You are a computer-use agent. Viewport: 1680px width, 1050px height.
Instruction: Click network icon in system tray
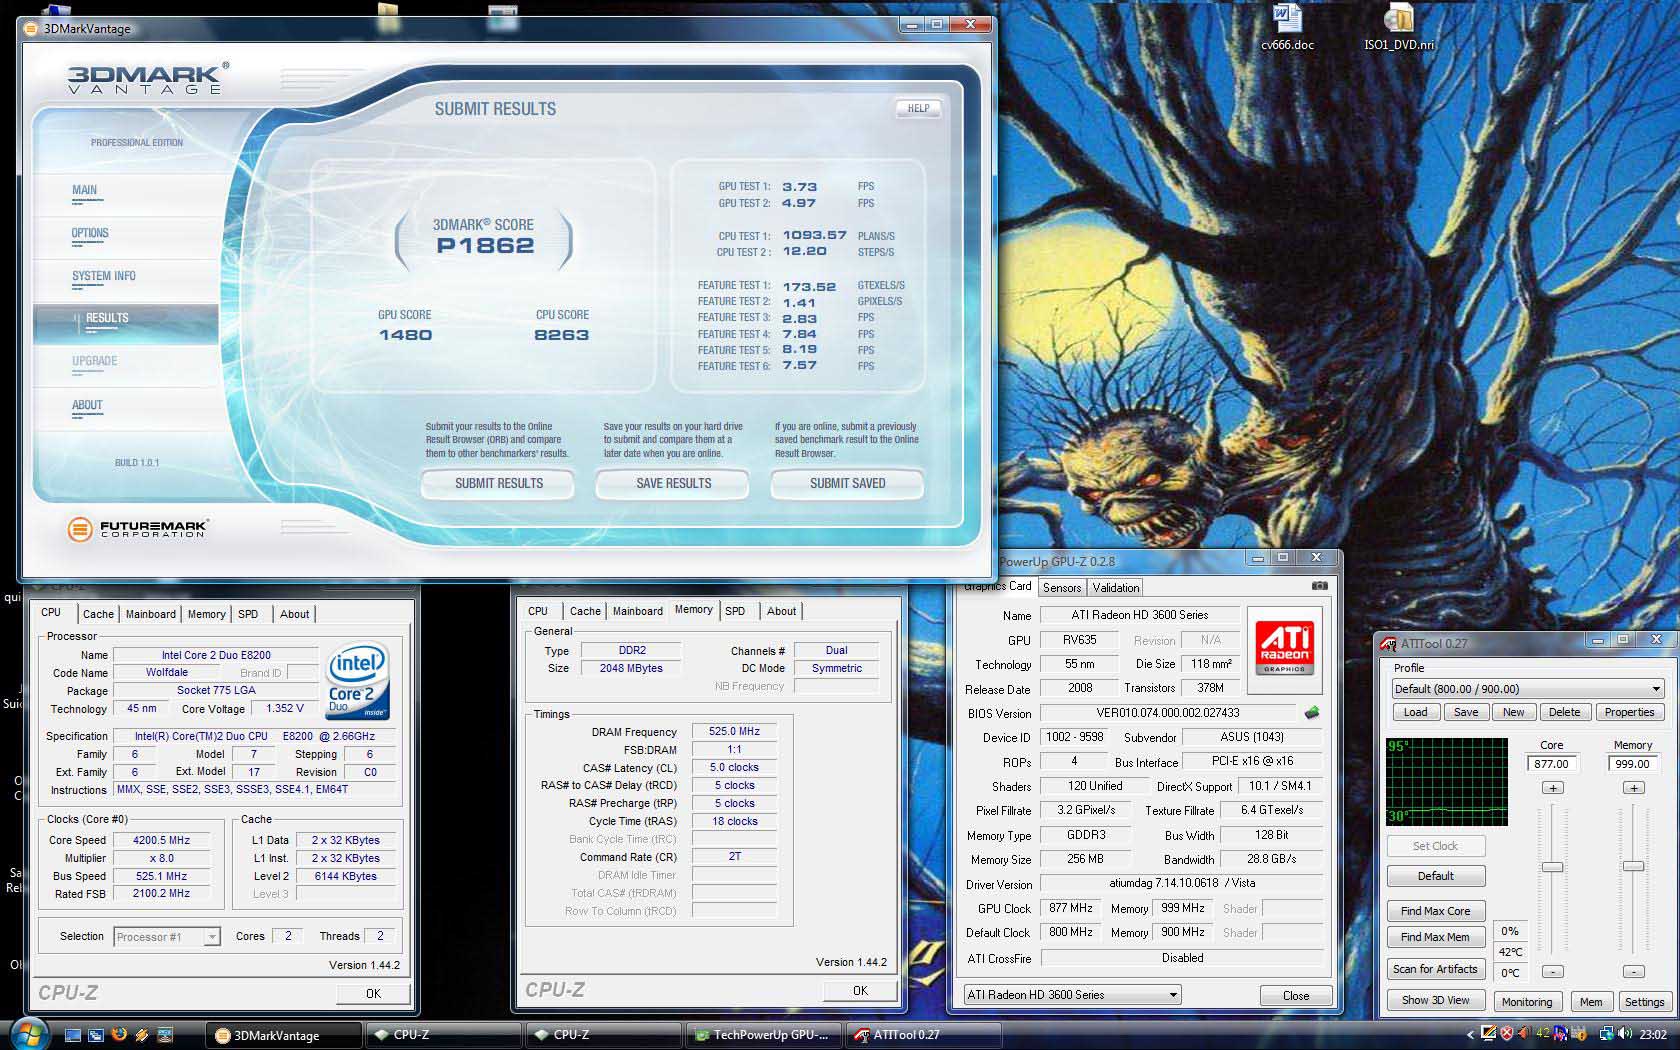(1607, 1034)
